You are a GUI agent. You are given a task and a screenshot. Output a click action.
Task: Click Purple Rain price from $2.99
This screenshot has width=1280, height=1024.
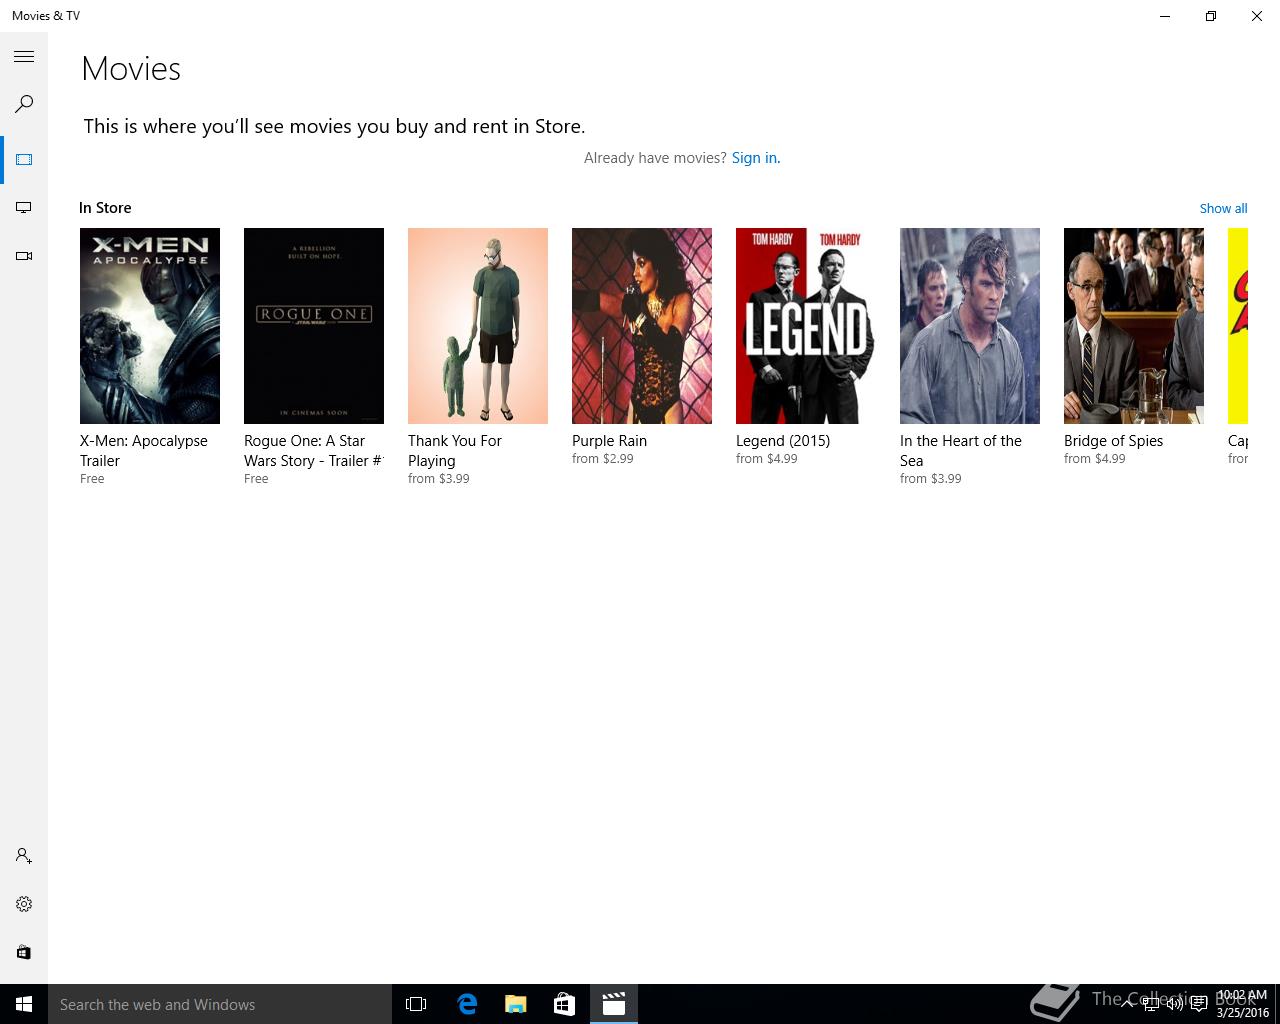click(x=602, y=459)
